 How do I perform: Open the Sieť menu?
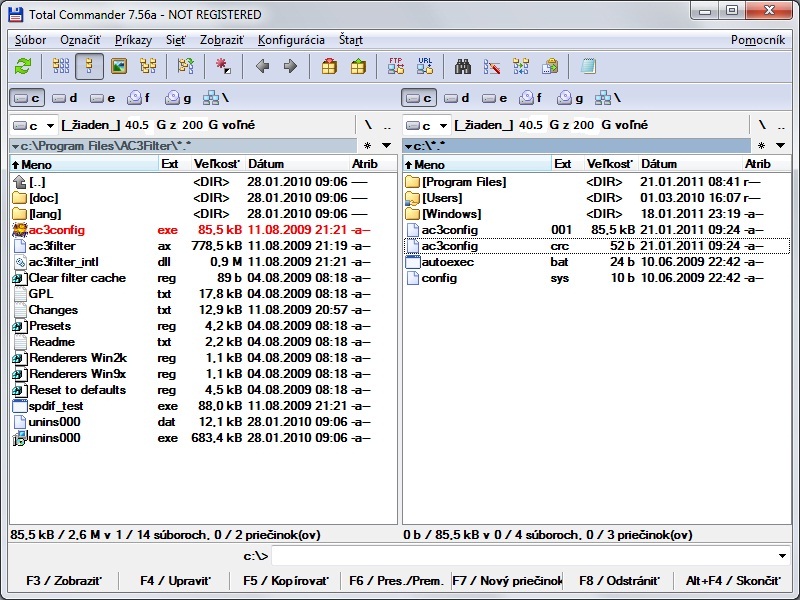click(x=176, y=40)
